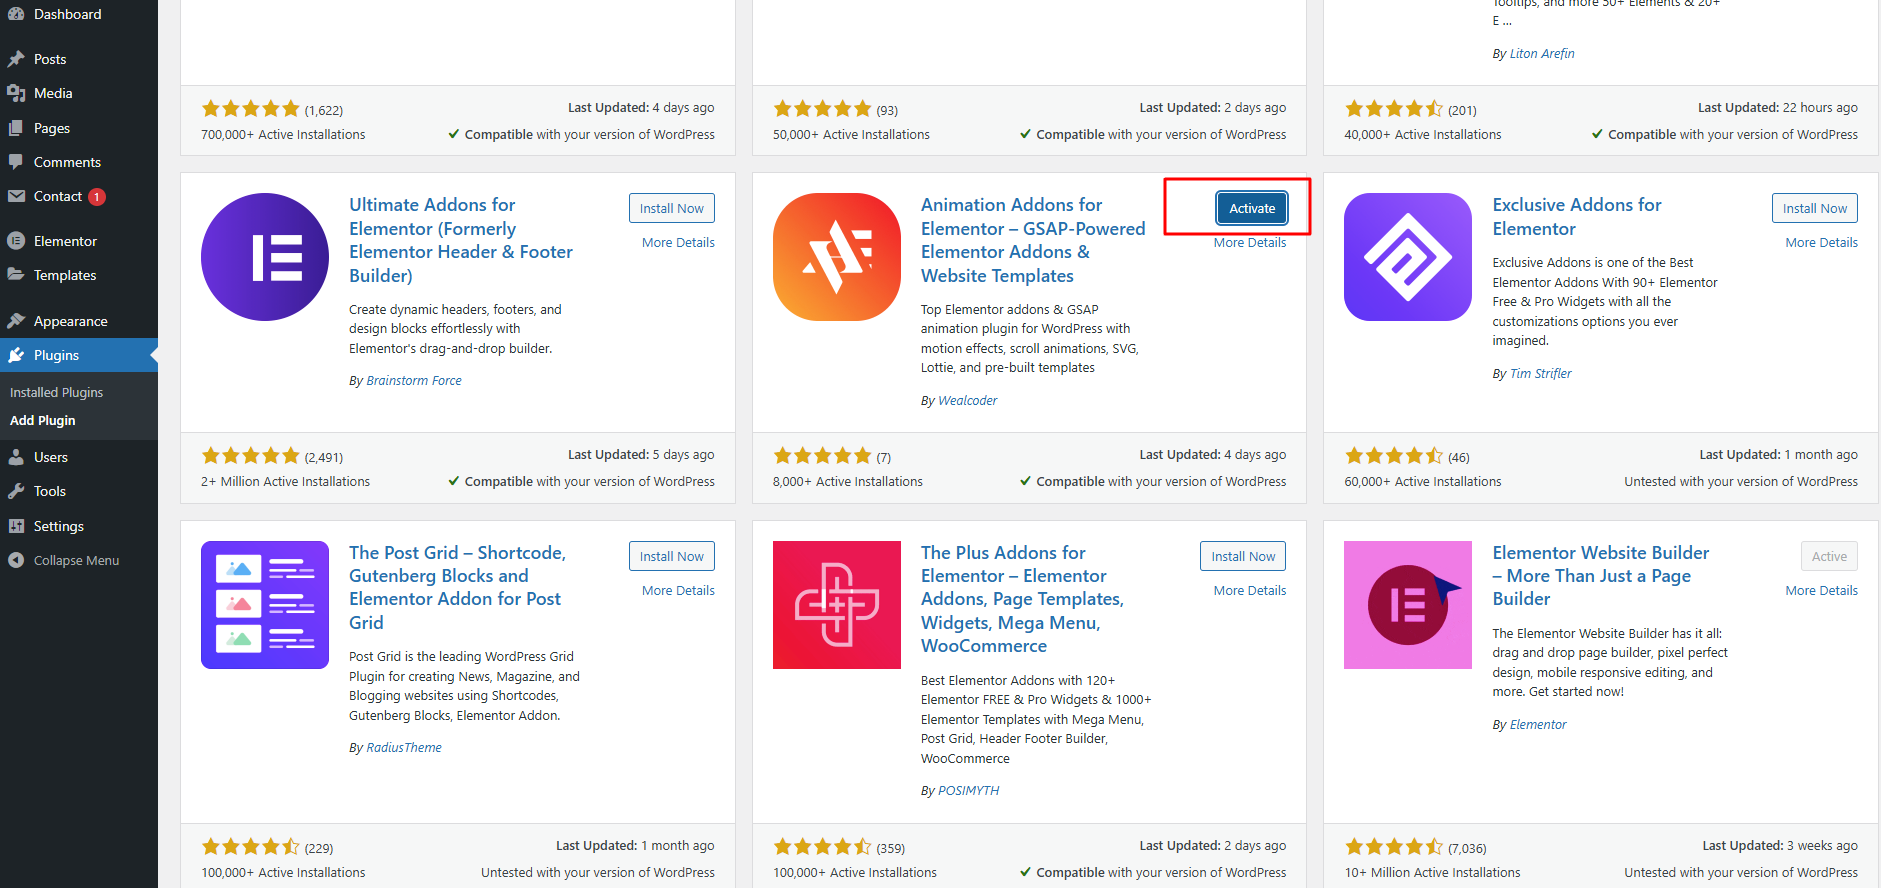This screenshot has height=888, width=1881.
Task: Click the Users icon in the sidebar
Action: click(16, 457)
